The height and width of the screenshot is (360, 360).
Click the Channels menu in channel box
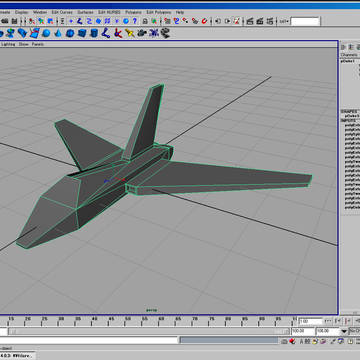[349, 55]
